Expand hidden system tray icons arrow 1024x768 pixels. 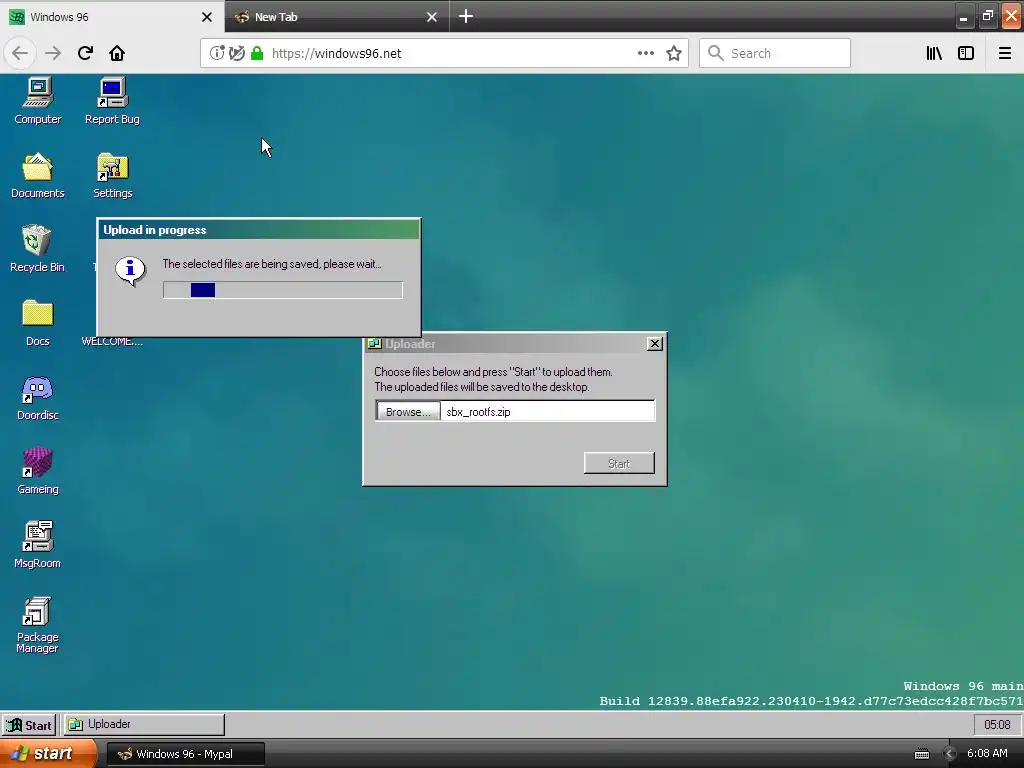949,754
